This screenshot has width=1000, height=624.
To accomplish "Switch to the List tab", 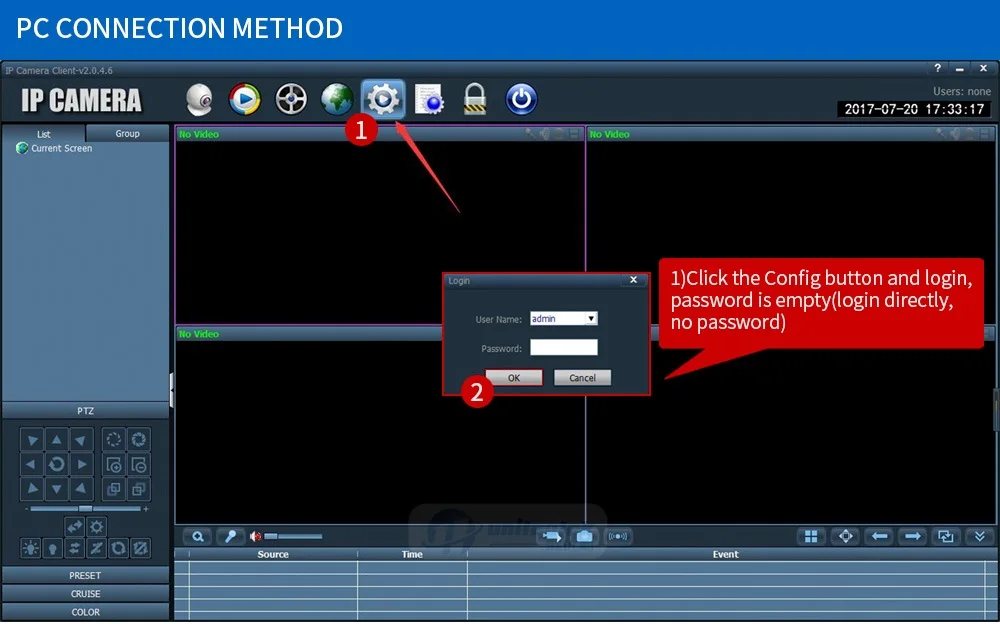I will point(43,134).
